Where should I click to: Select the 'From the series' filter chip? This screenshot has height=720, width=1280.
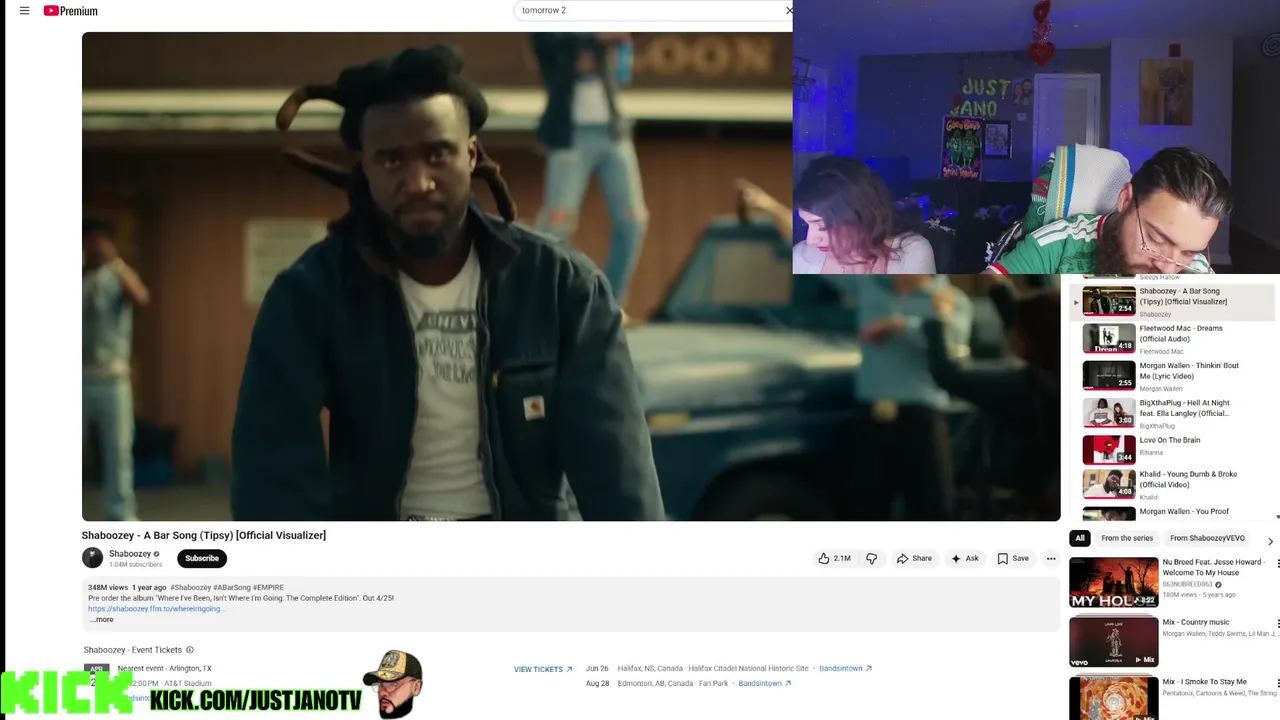tap(1127, 538)
